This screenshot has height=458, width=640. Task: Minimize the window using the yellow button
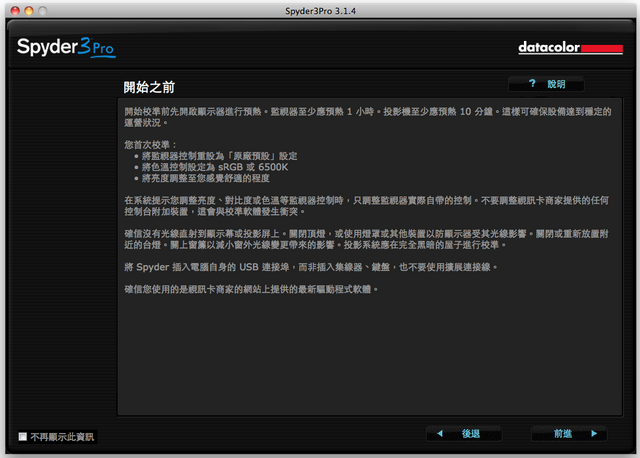29,11
